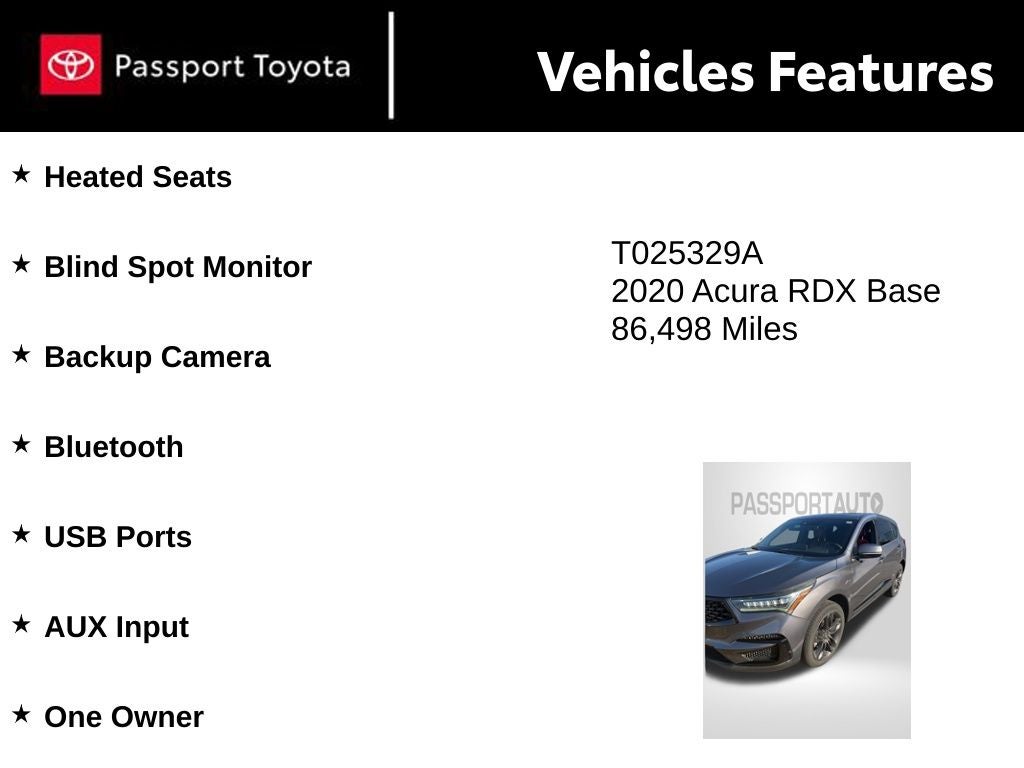Click the red Toyota logo
Screen dimensions: 1024x768
(70, 65)
